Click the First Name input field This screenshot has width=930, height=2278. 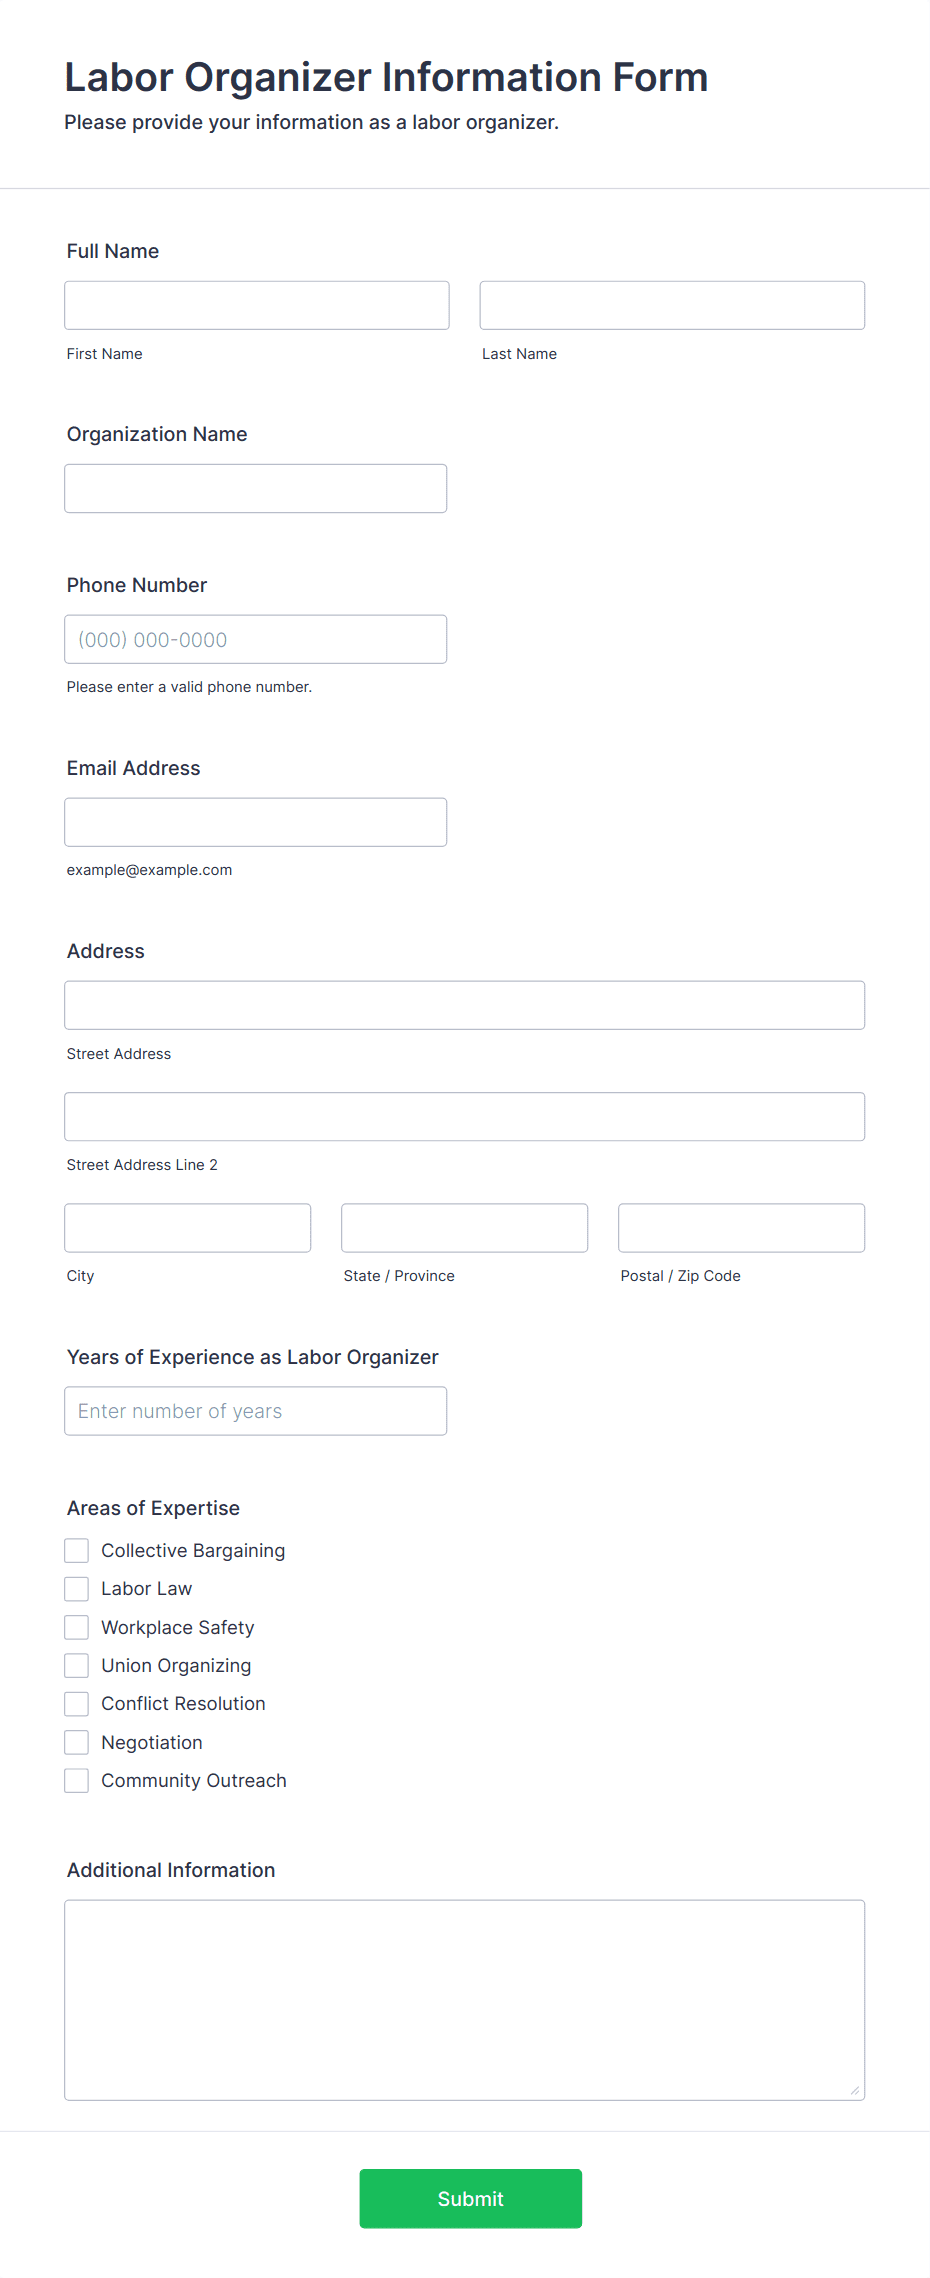pyautogui.click(x=257, y=305)
